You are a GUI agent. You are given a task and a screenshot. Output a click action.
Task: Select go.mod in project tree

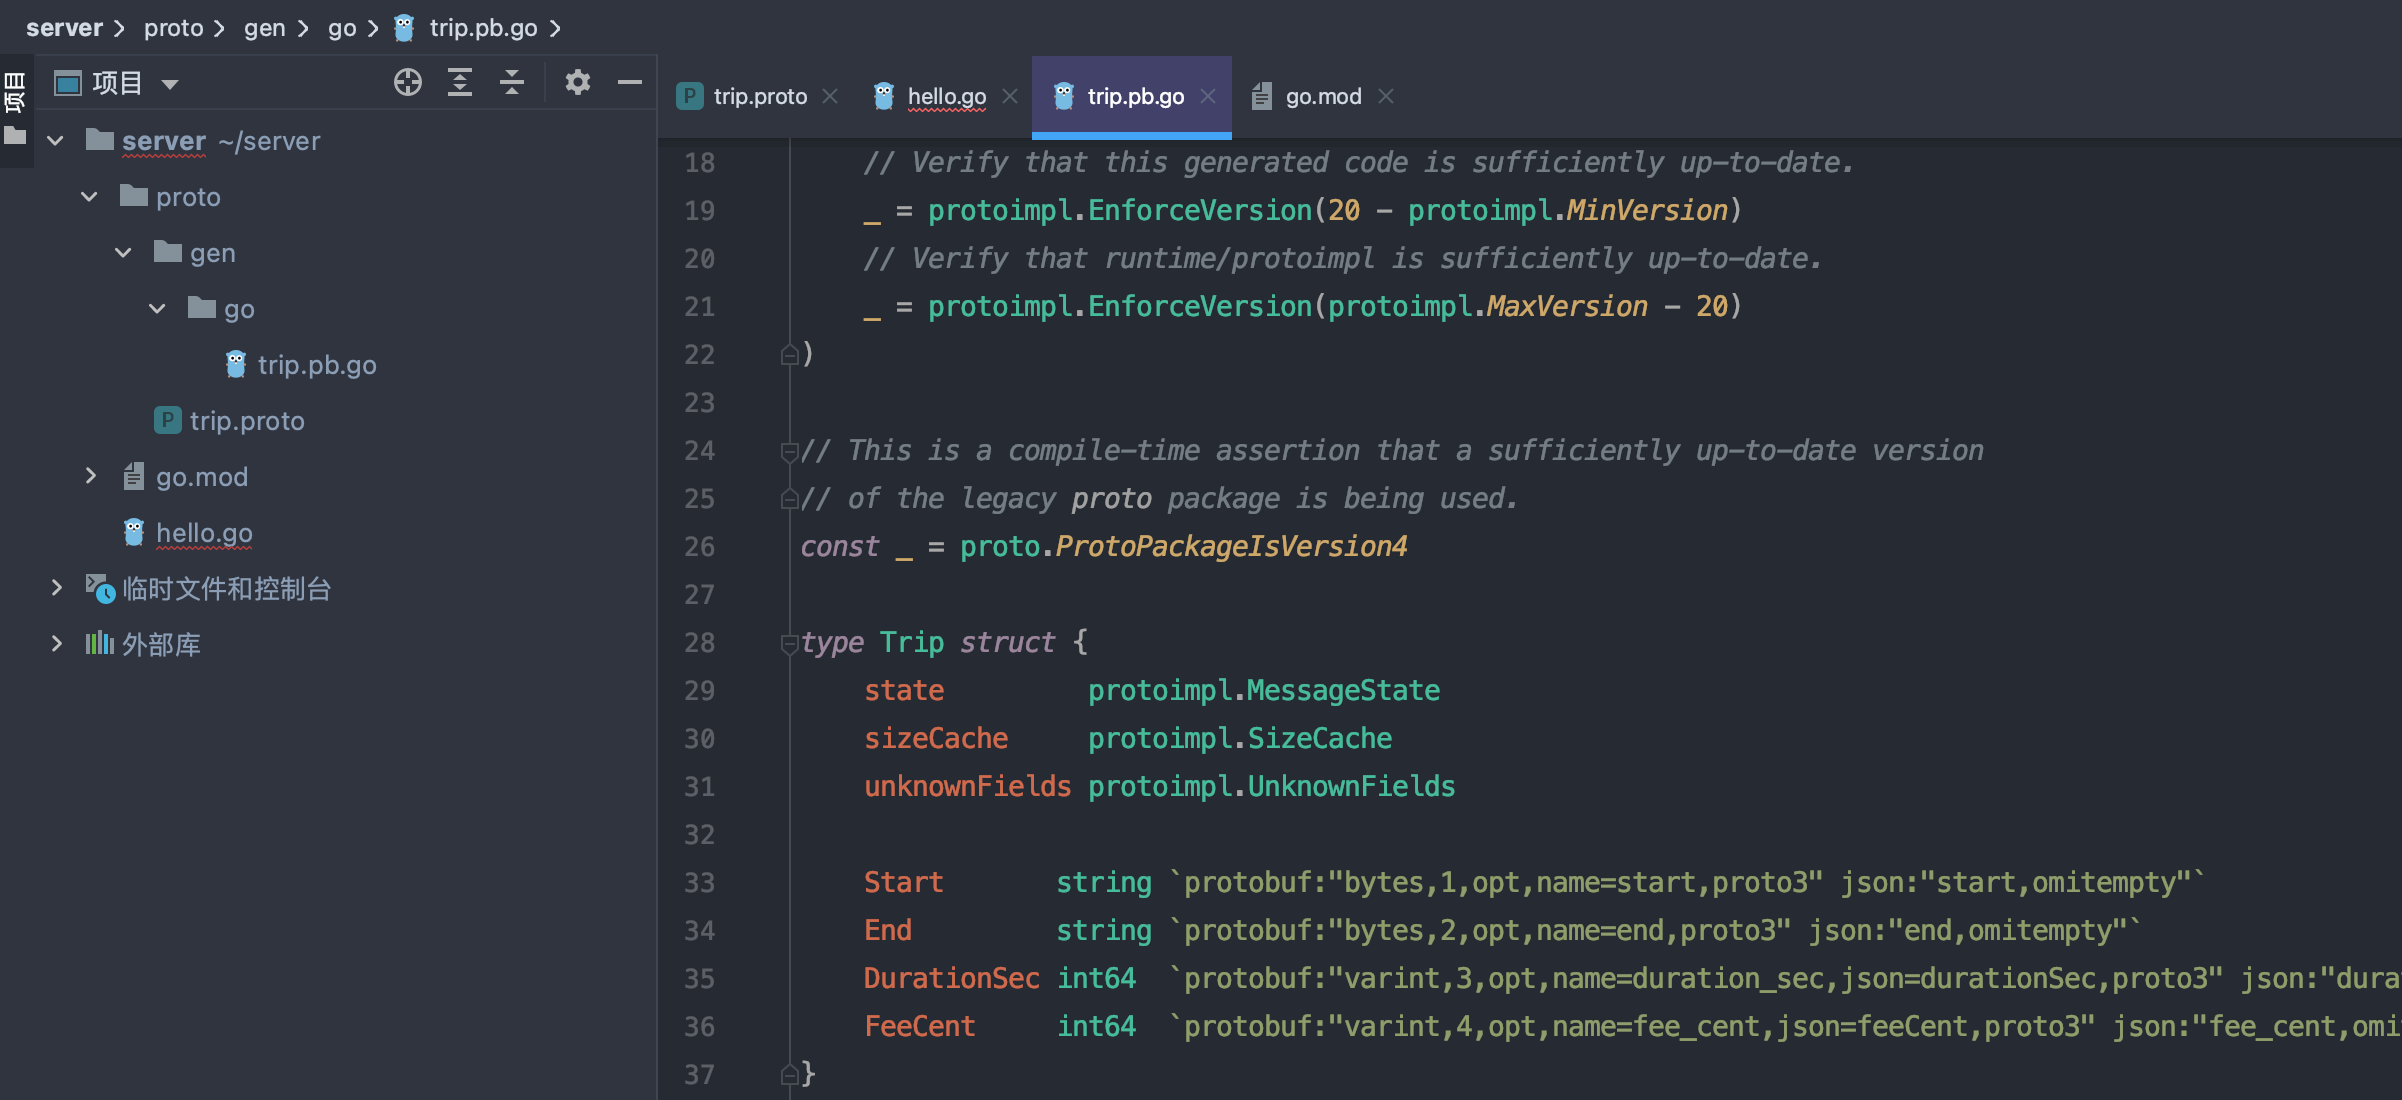[x=202, y=477]
